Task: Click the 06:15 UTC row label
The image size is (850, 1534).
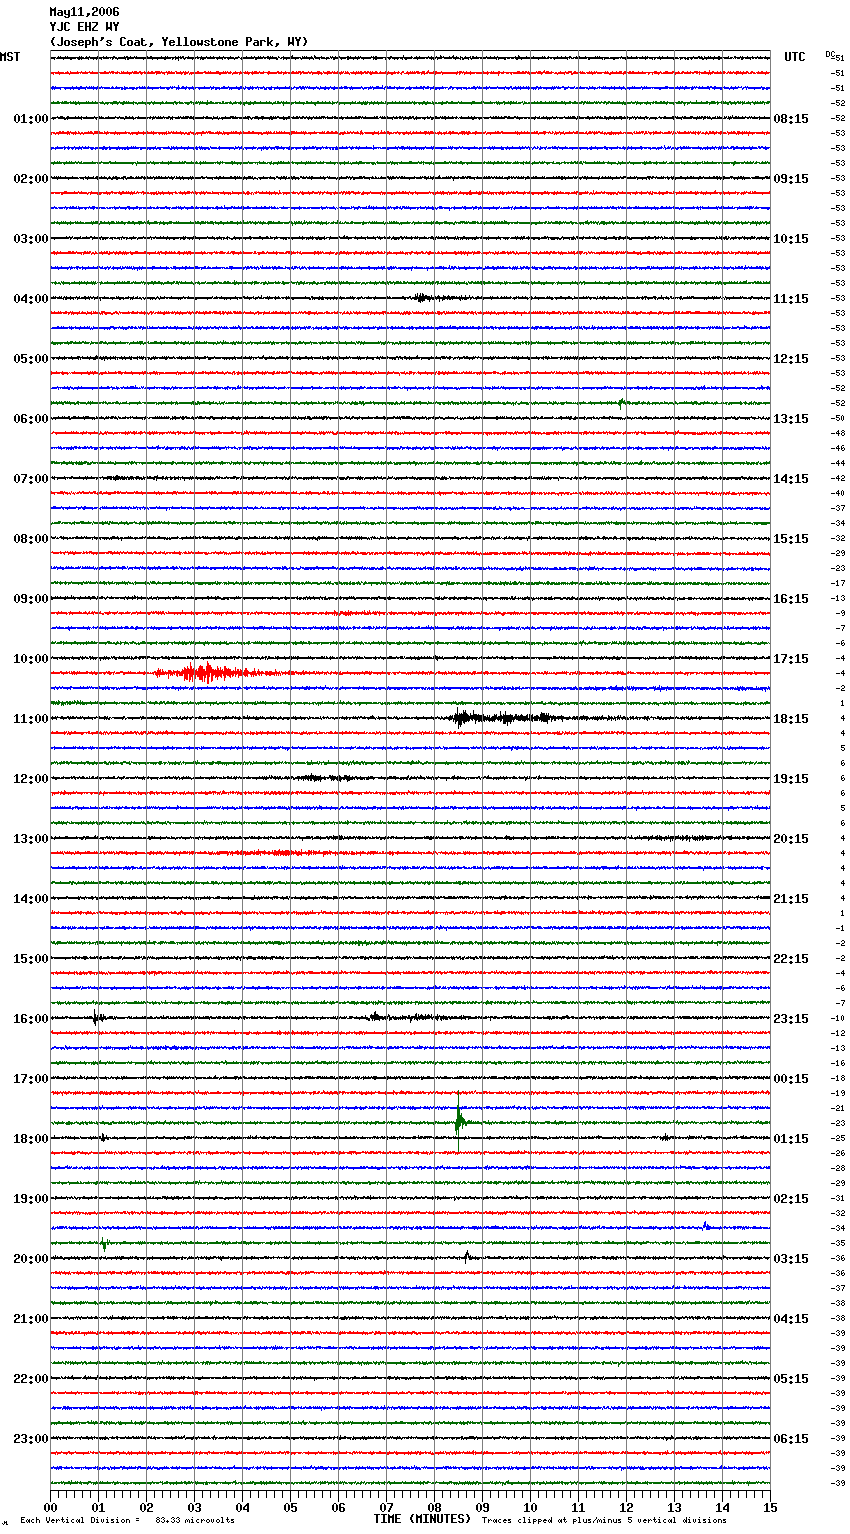Action: [791, 1439]
